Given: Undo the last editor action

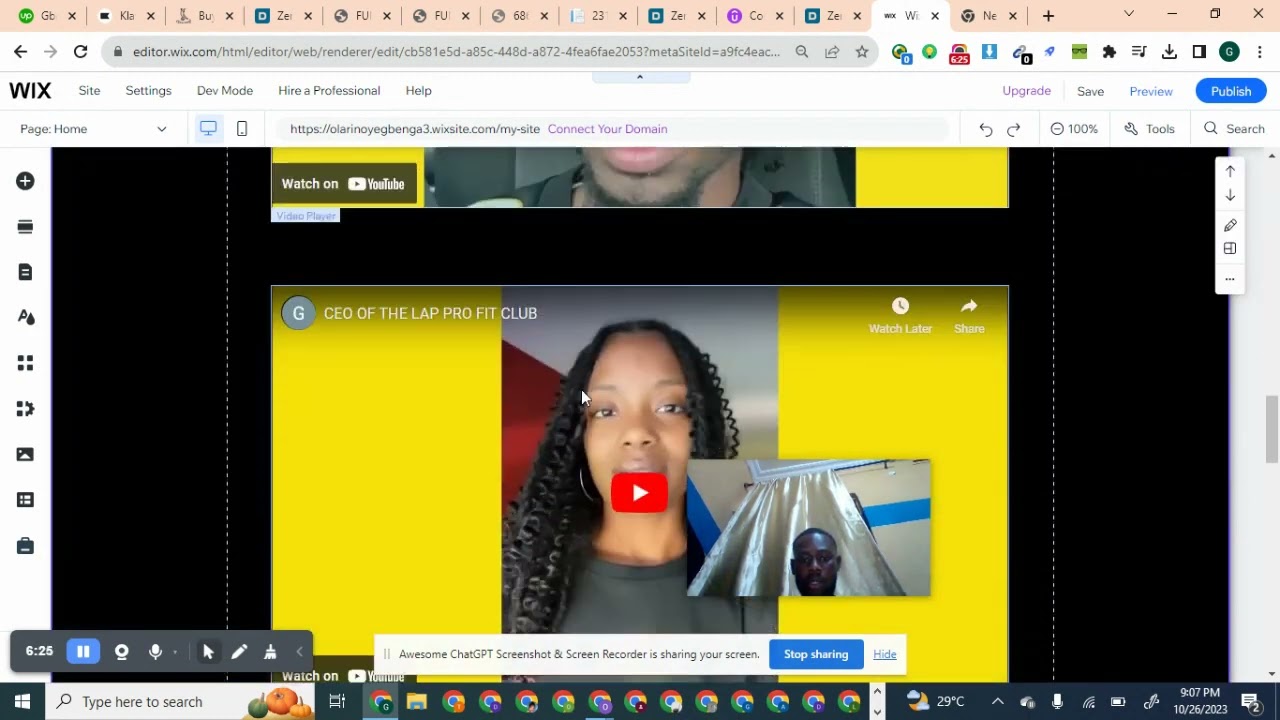Looking at the screenshot, I should click(x=986, y=129).
